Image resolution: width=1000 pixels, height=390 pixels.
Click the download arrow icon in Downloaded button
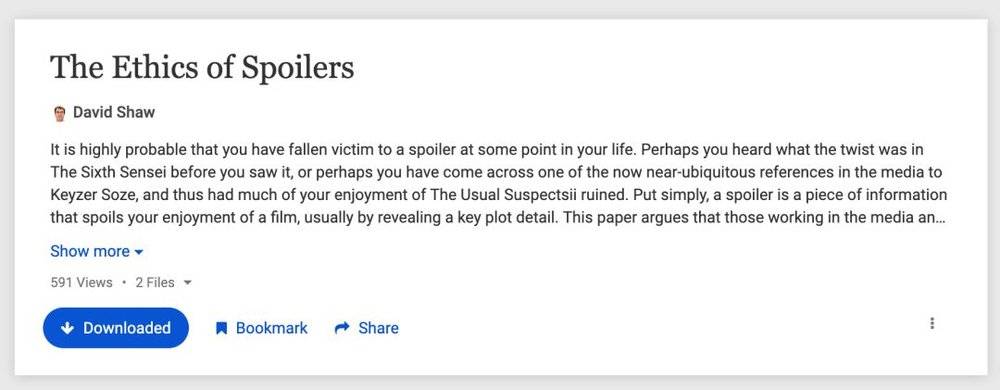coord(67,328)
